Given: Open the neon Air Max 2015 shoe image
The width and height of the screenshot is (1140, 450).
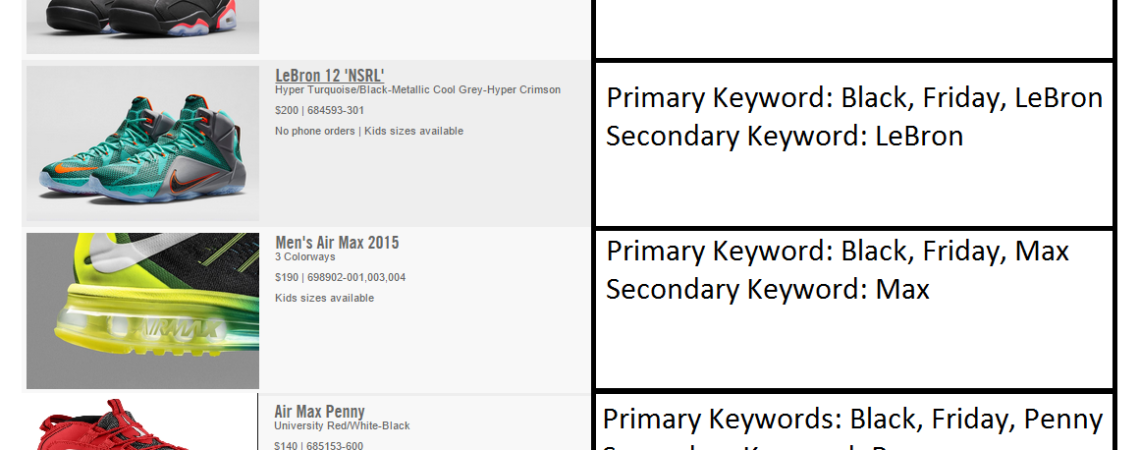Looking at the screenshot, I should point(142,310).
